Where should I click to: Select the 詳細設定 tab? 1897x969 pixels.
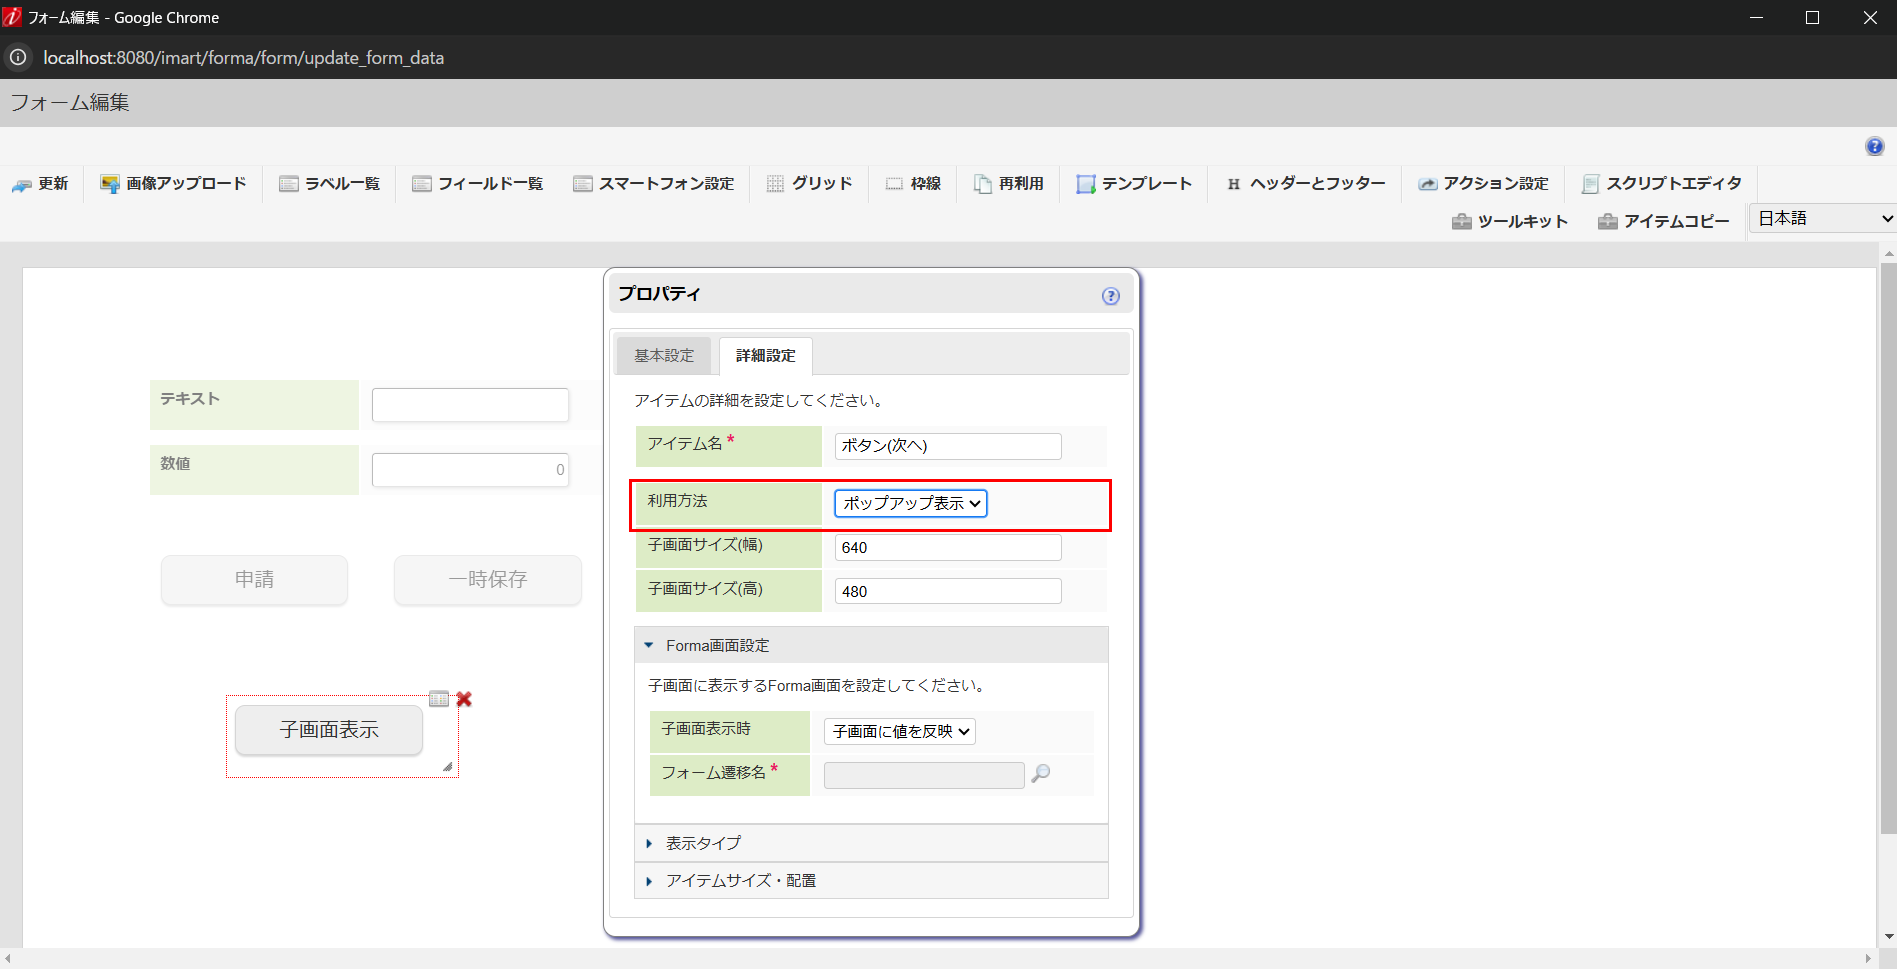click(x=764, y=355)
